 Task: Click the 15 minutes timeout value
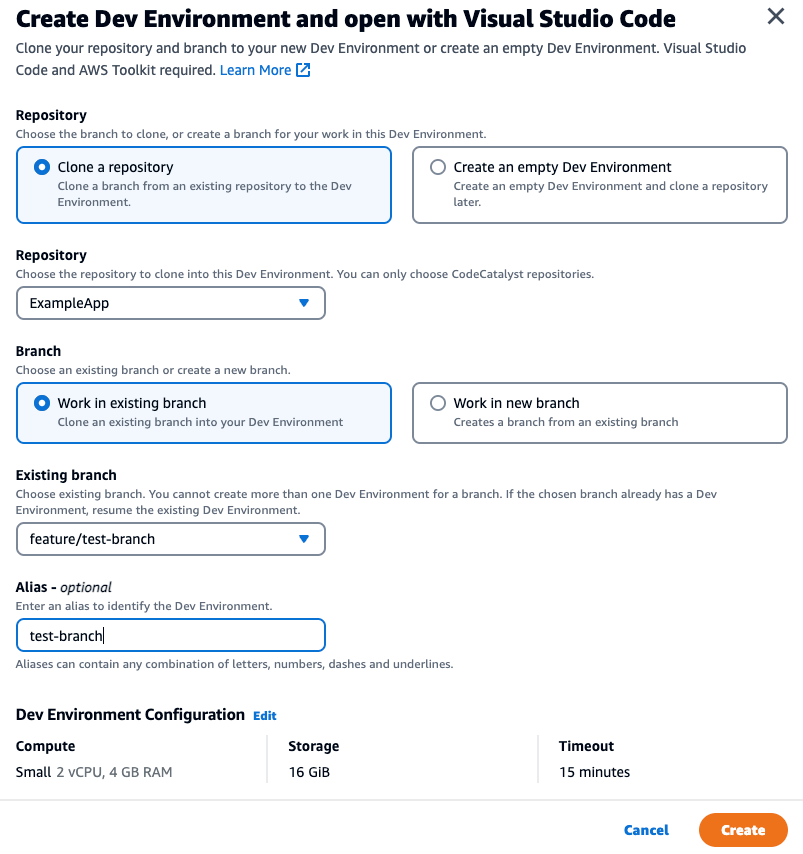point(595,772)
